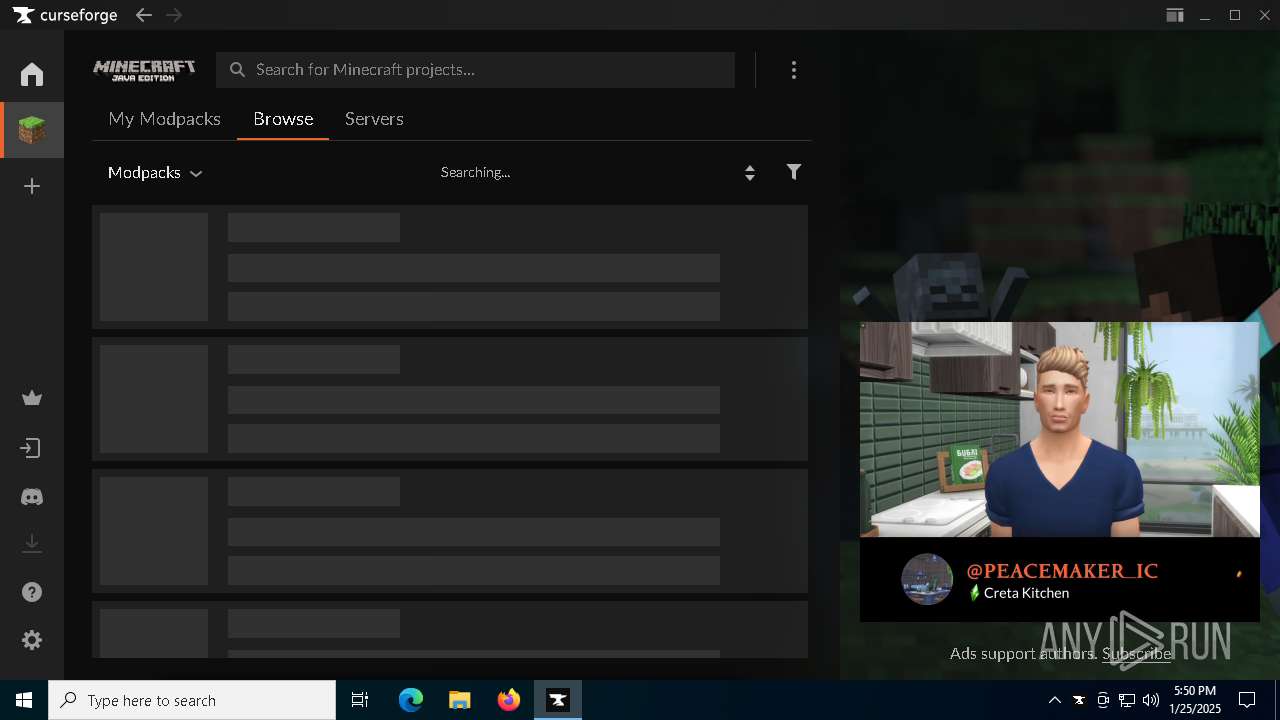This screenshot has width=1280, height=720.
Task: Open the volume control in system tray
Action: pyautogui.click(x=1151, y=700)
